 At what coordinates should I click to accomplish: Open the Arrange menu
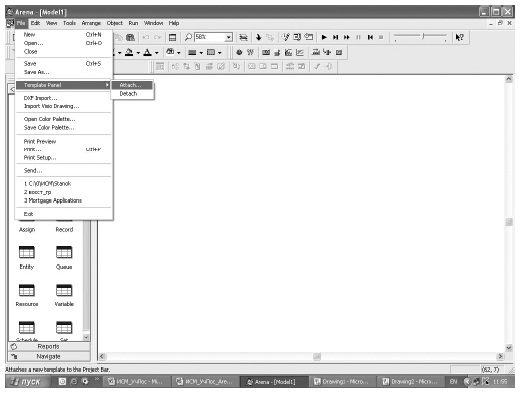pos(91,23)
